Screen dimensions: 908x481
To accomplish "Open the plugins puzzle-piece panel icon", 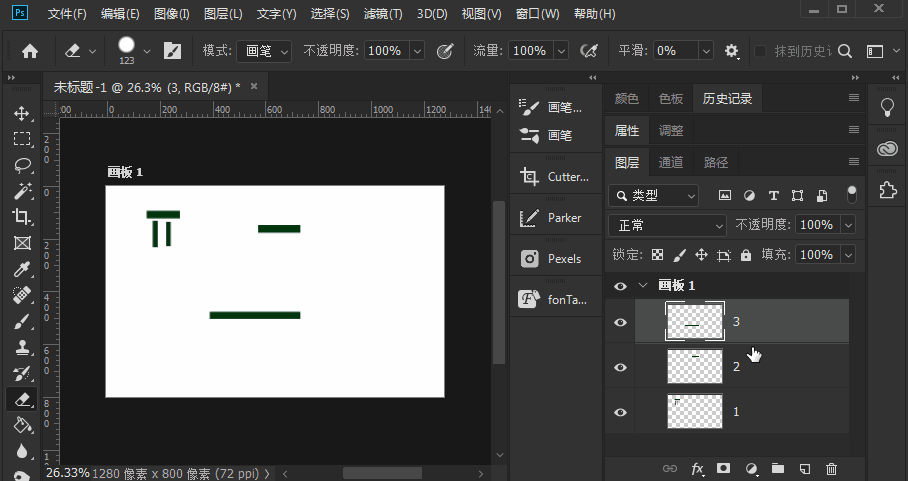I will point(887,190).
